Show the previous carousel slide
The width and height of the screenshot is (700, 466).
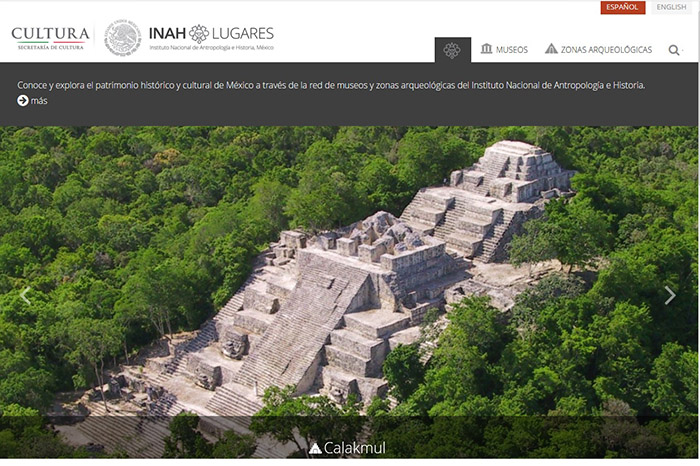(25, 295)
